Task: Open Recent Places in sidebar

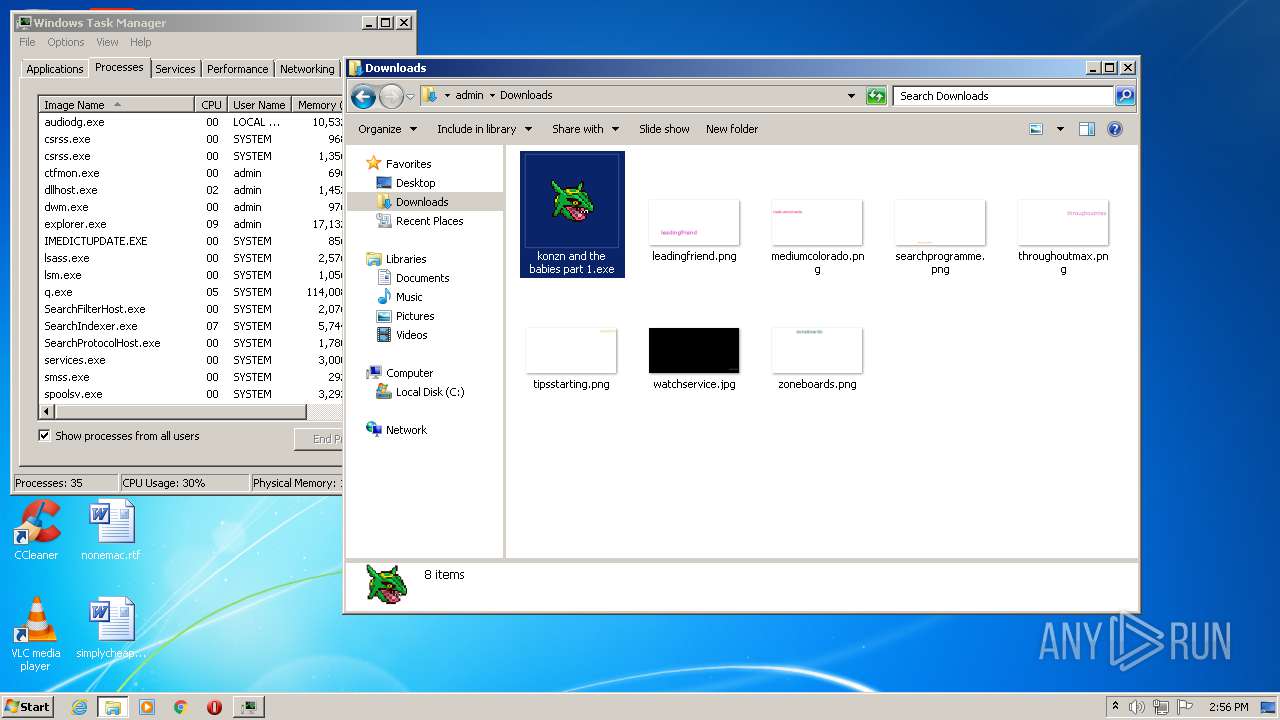Action: (x=429, y=221)
